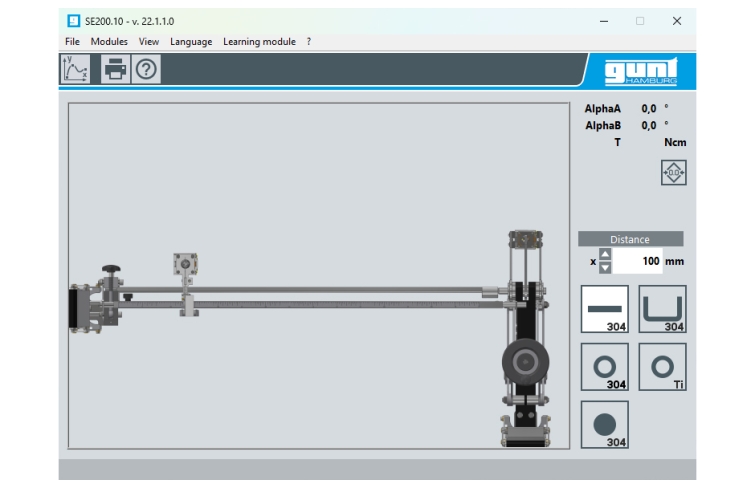Screen dimensions: 755x488
Task: Click the SE200.10 application title icon
Action: point(73,21)
